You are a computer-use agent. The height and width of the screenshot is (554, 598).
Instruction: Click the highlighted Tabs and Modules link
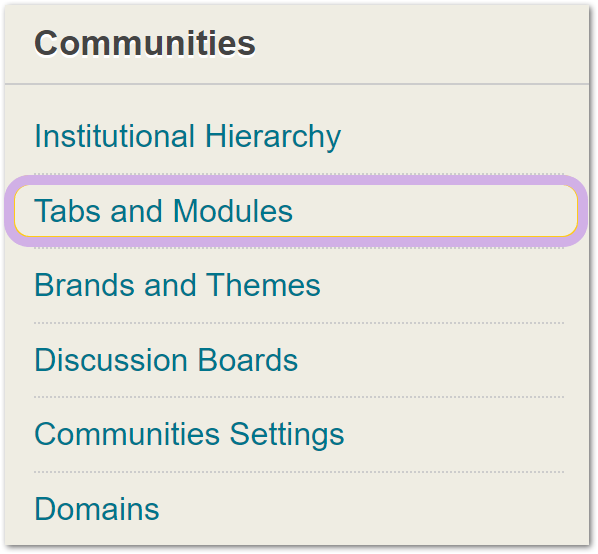163,211
